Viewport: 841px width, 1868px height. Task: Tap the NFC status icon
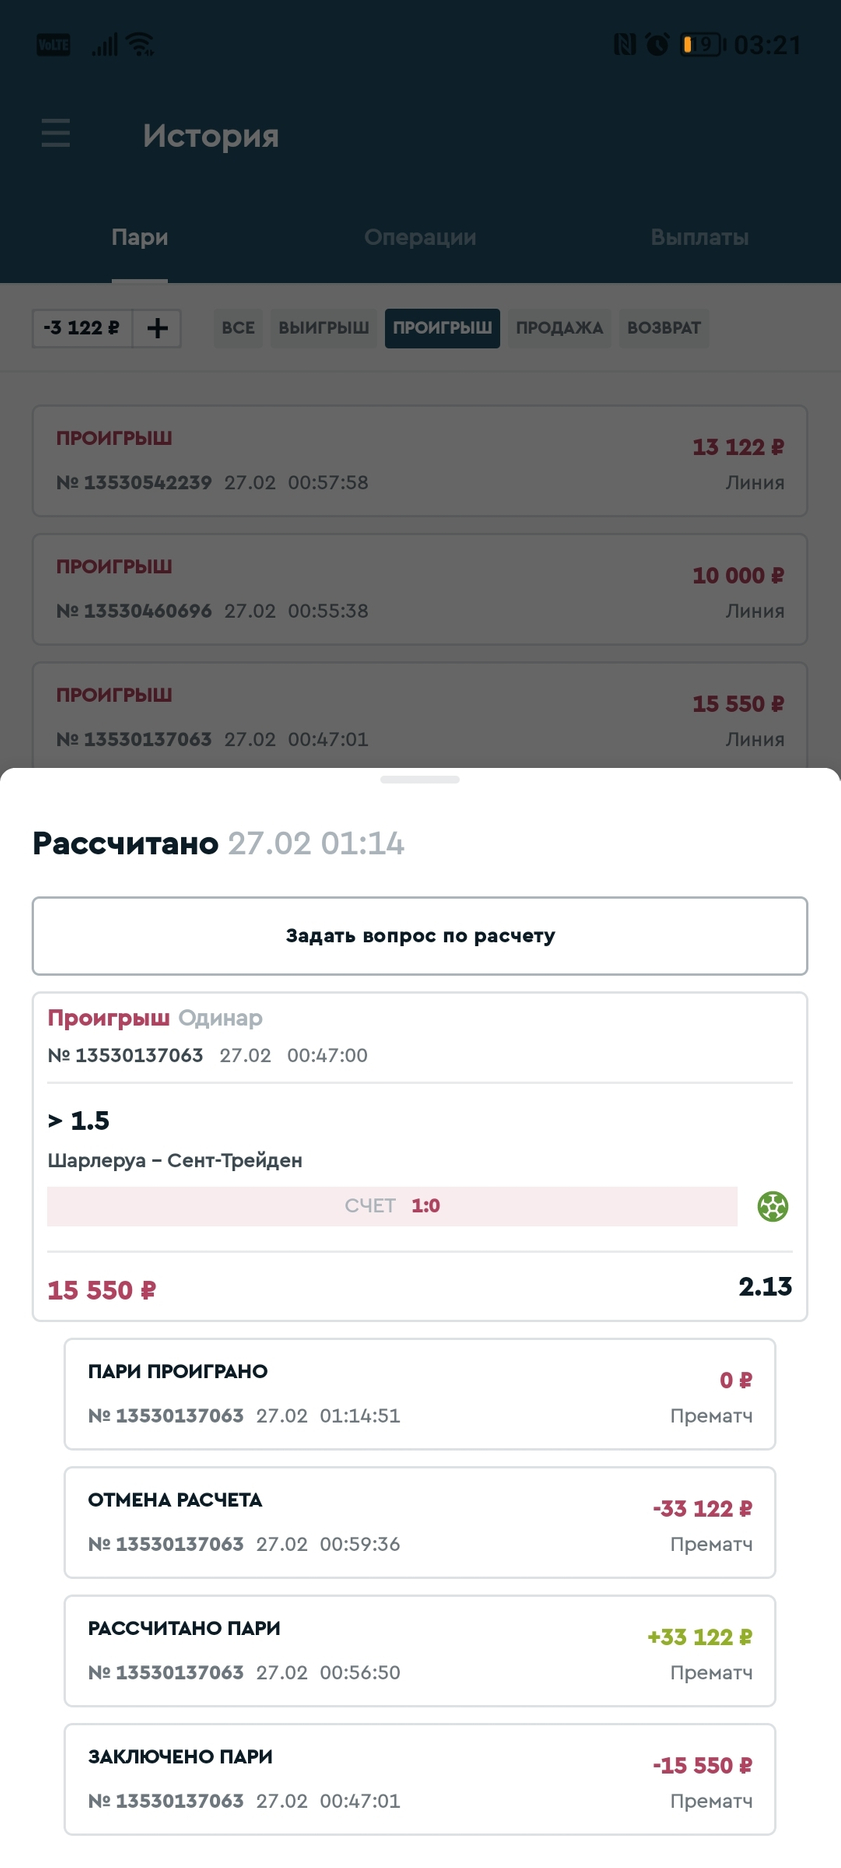[x=625, y=44]
